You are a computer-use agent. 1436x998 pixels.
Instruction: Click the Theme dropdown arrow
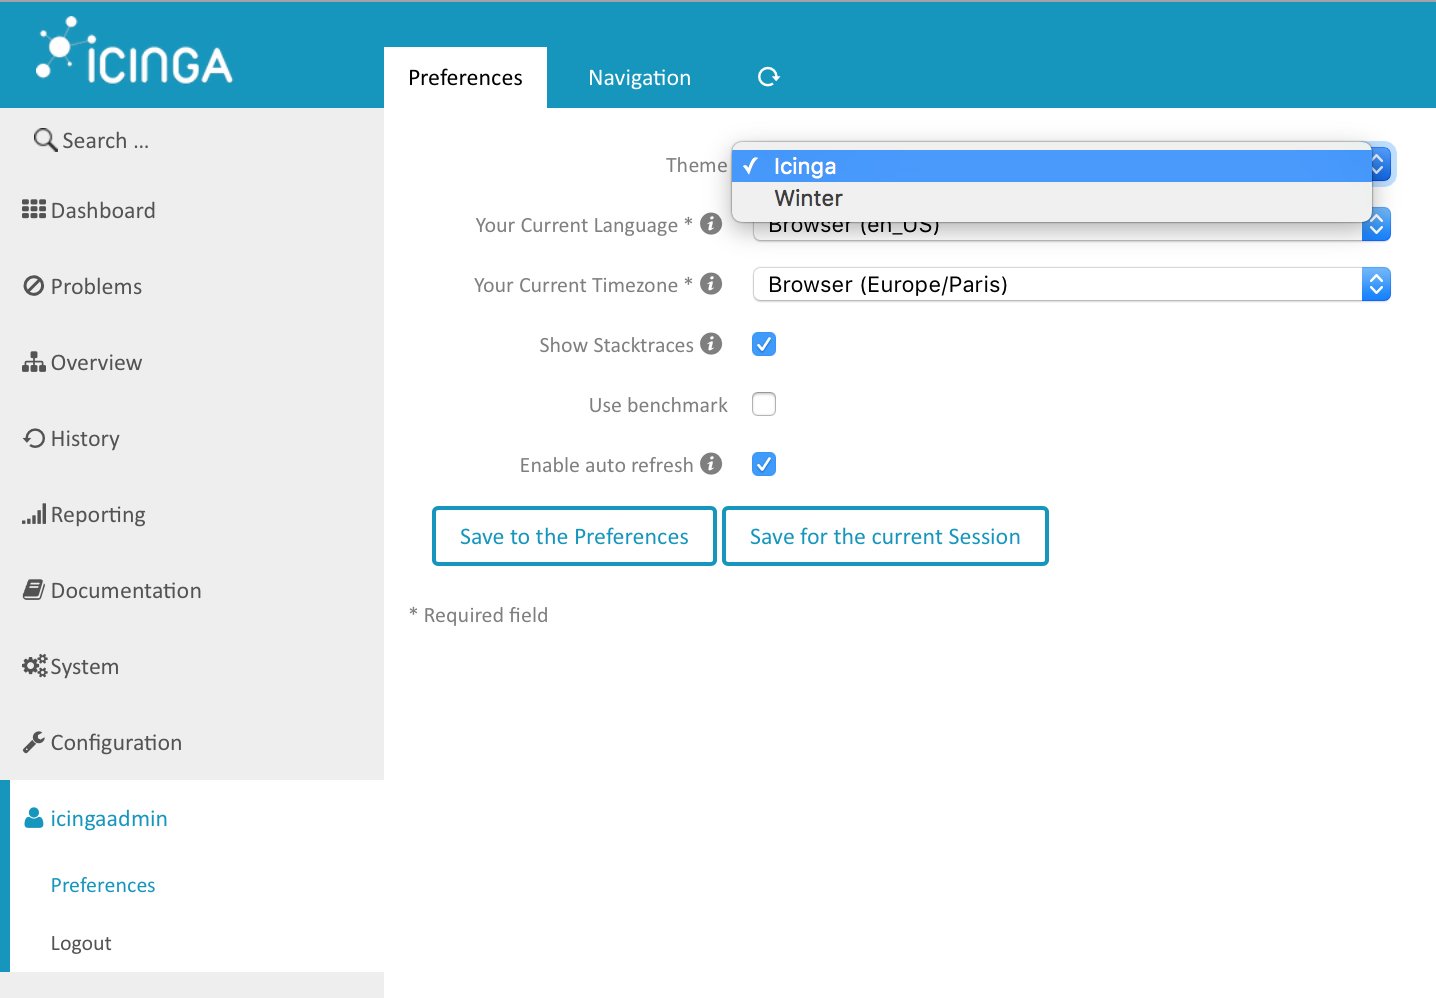1381,164
